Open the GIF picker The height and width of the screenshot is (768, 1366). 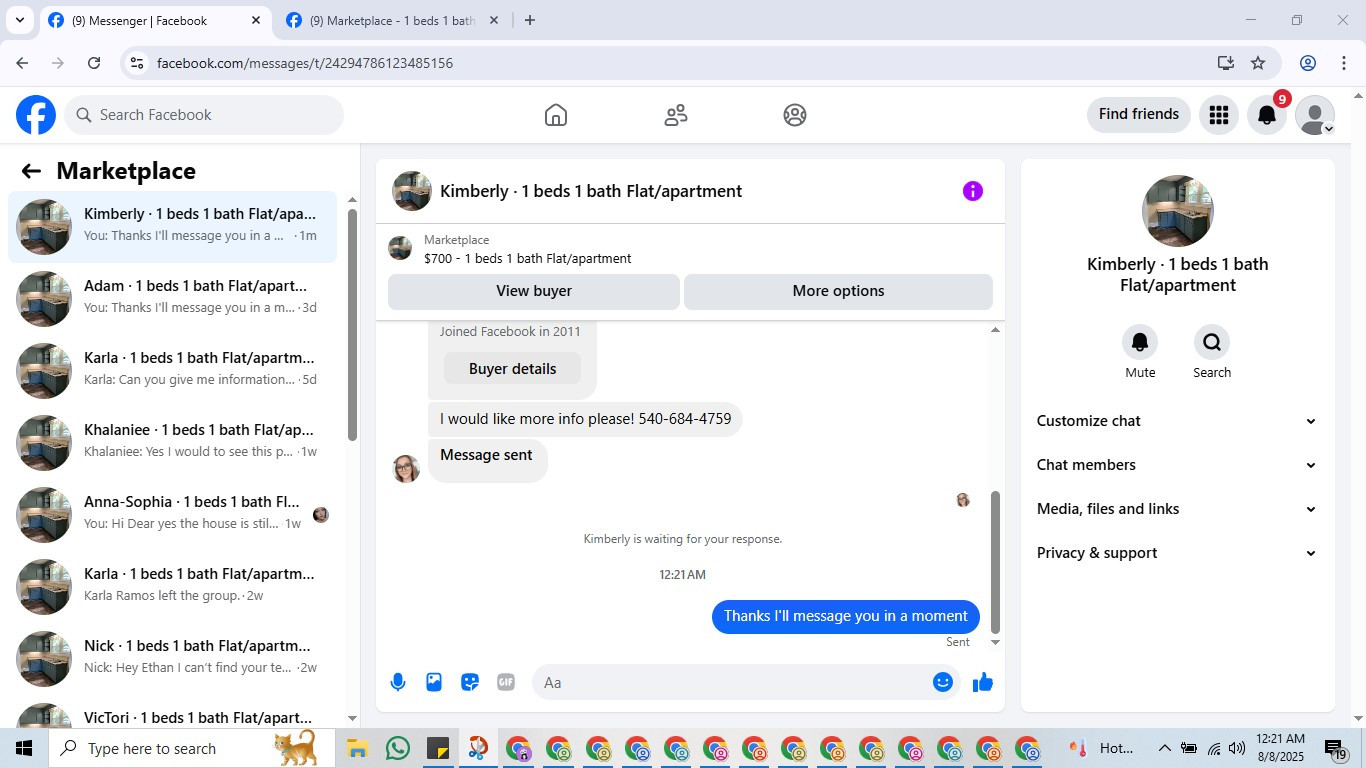506,682
